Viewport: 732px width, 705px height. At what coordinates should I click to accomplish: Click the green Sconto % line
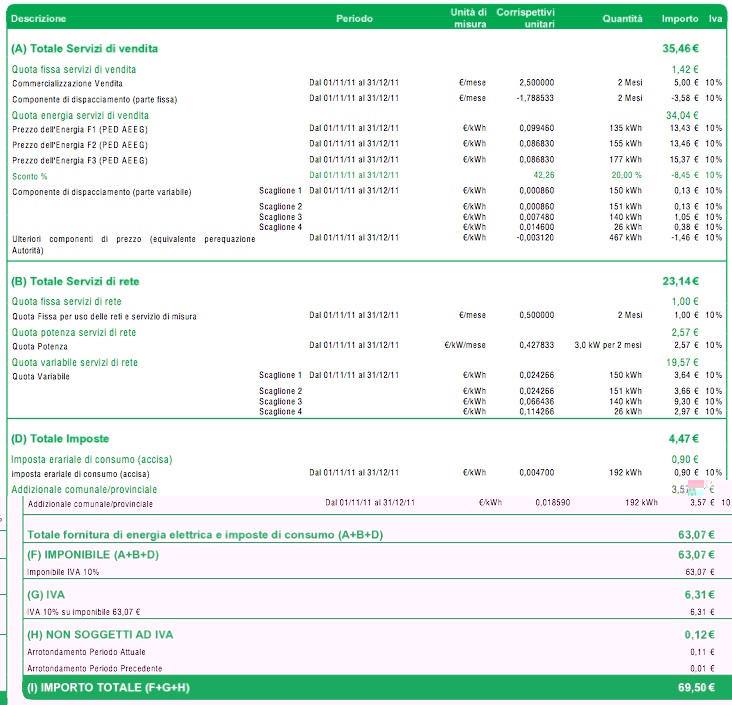(x=366, y=176)
